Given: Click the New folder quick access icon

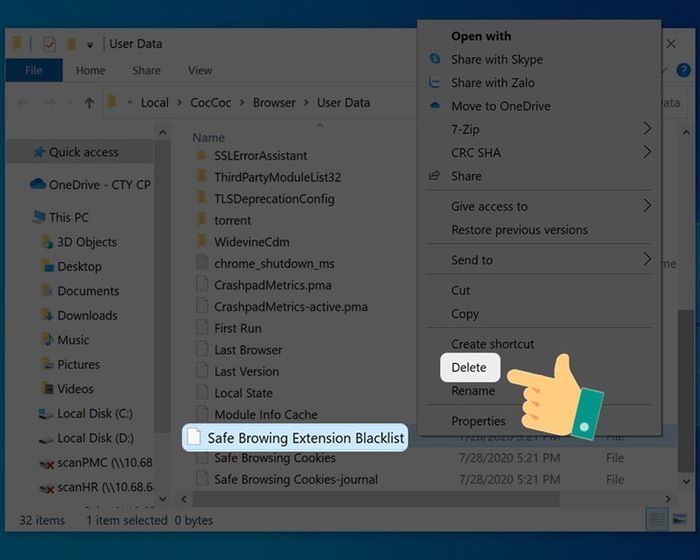Looking at the screenshot, I should pyautogui.click(x=71, y=44).
